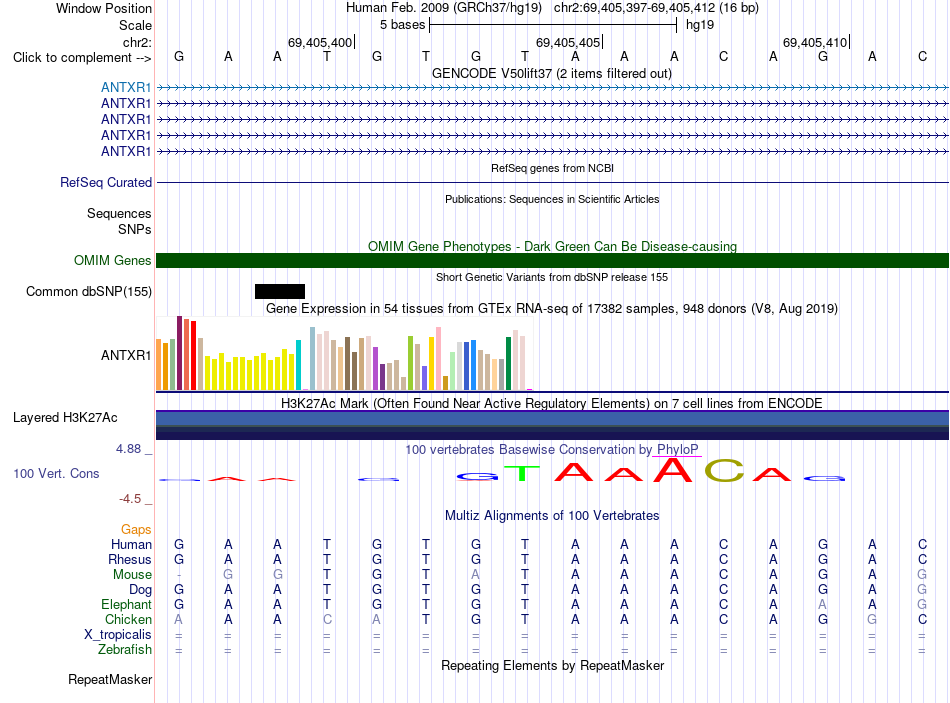Open the GTEx tissue expression bar chart
The image size is (950, 703).
(344, 353)
